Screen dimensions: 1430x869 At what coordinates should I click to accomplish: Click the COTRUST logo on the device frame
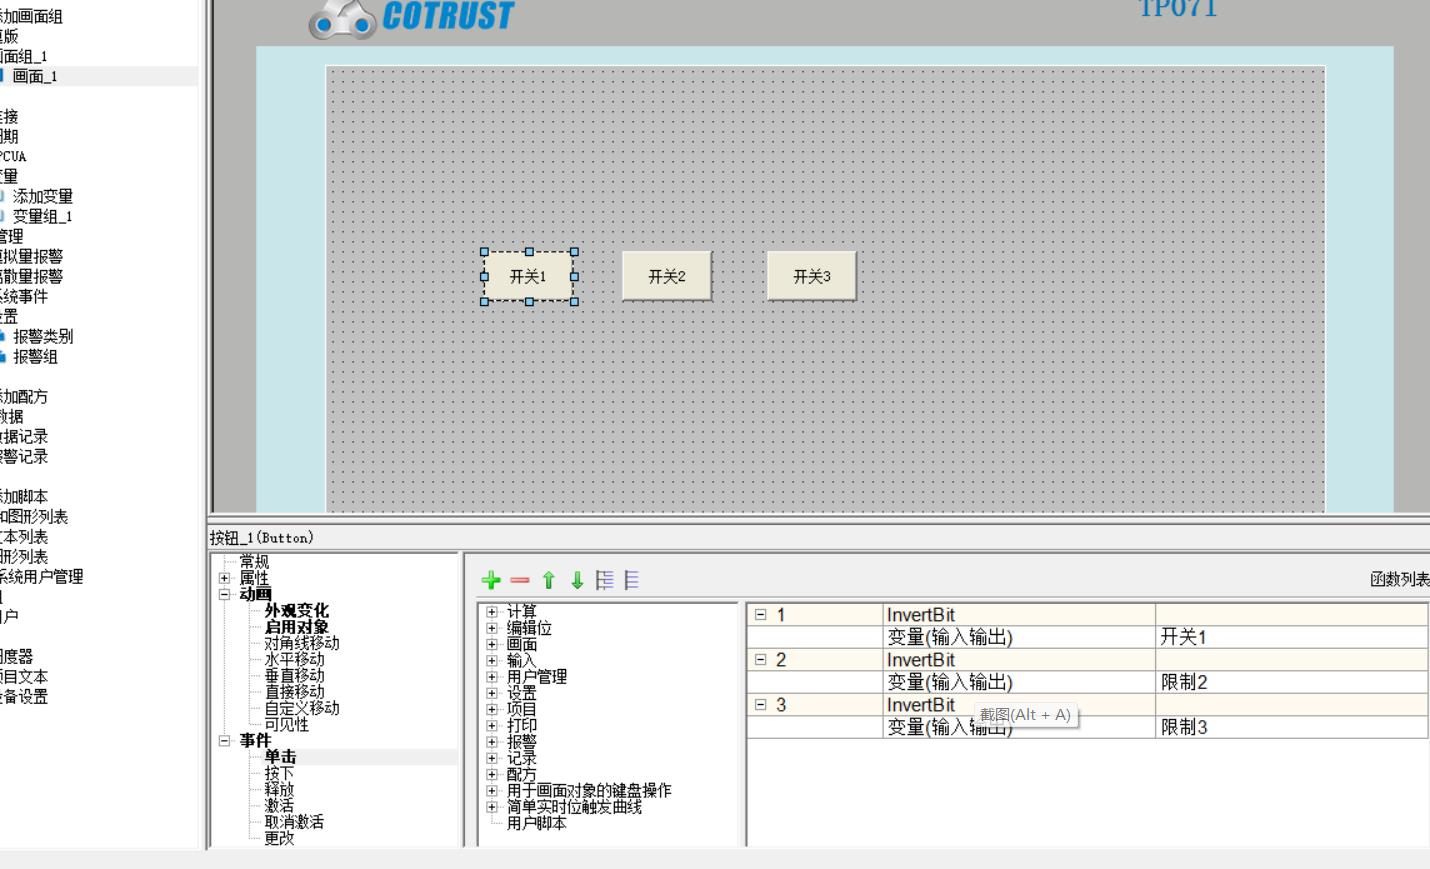tap(412, 17)
